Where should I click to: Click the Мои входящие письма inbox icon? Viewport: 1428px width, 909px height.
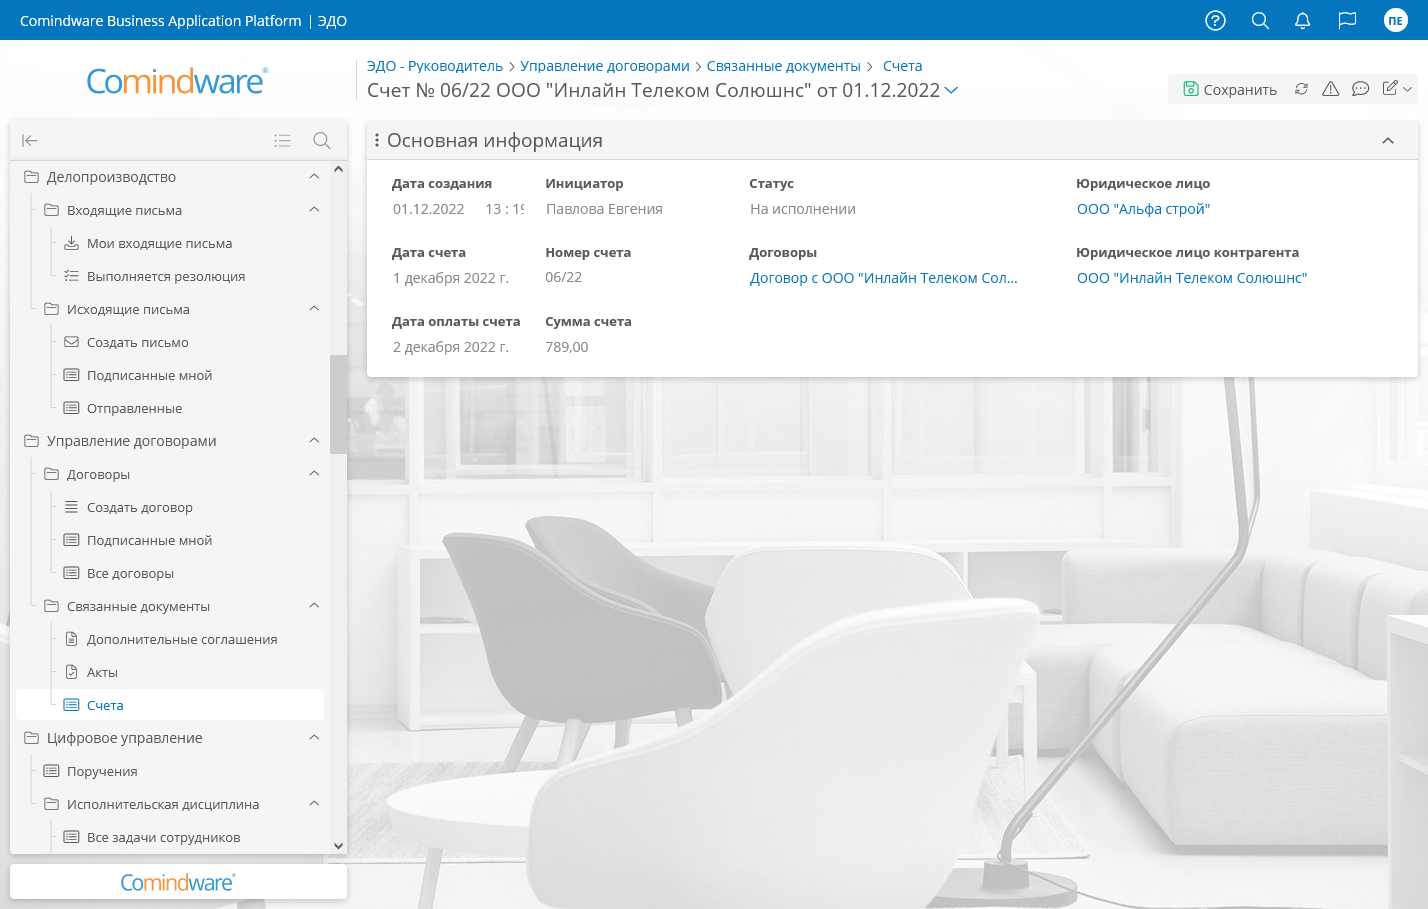point(71,243)
